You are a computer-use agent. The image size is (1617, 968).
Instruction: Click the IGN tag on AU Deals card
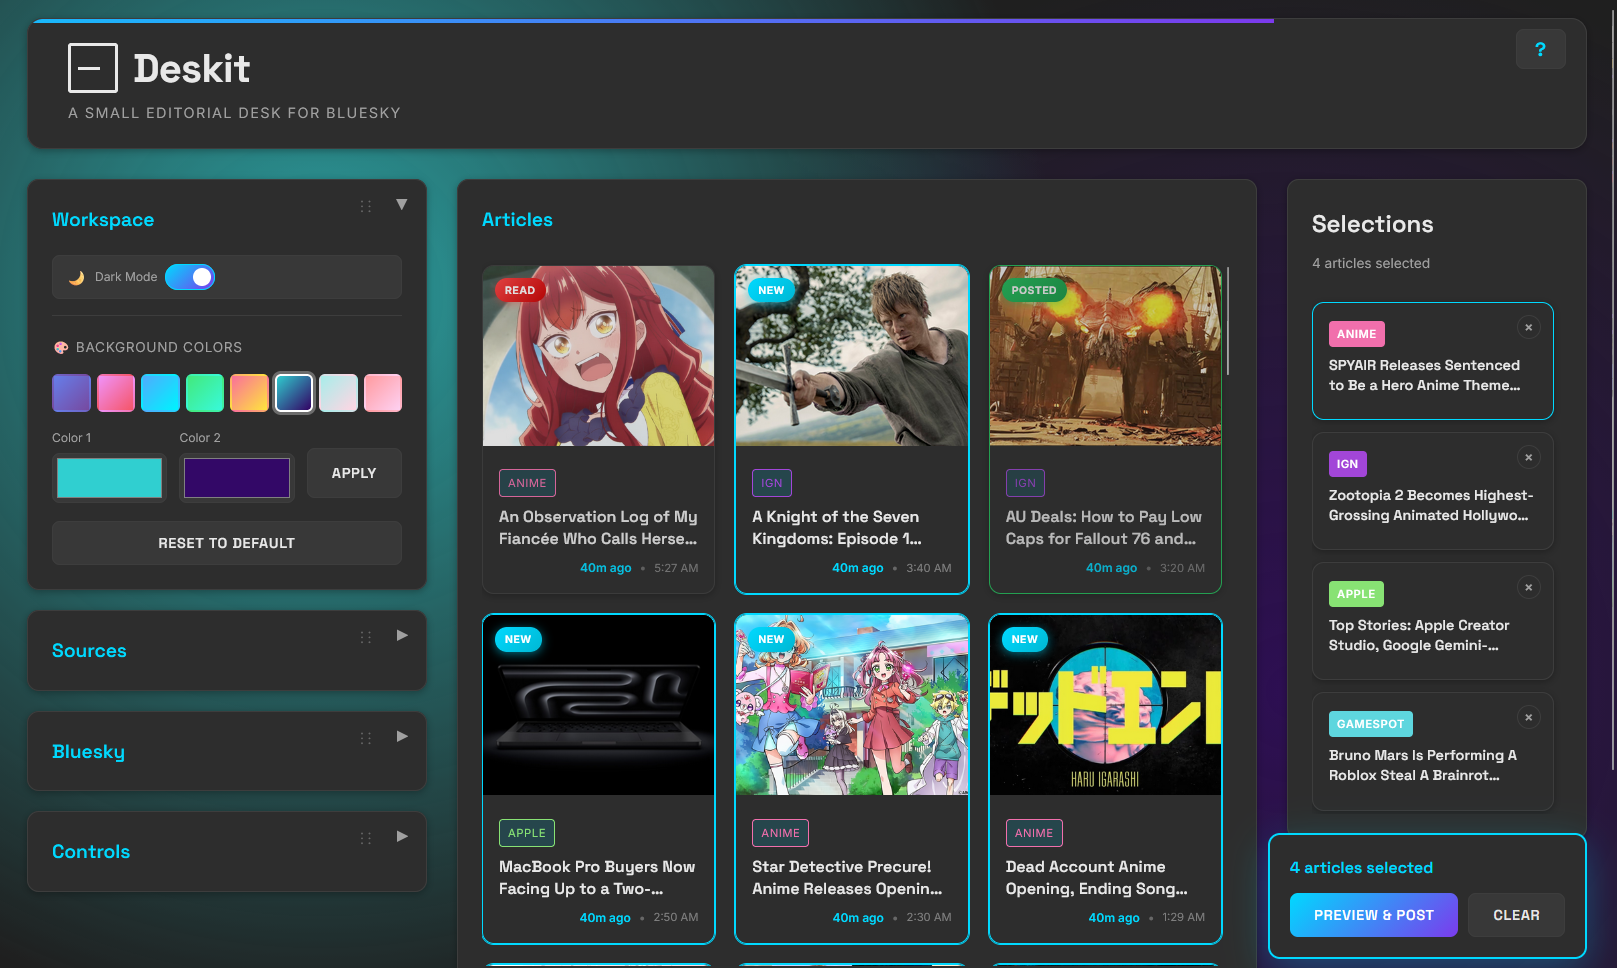point(1025,483)
